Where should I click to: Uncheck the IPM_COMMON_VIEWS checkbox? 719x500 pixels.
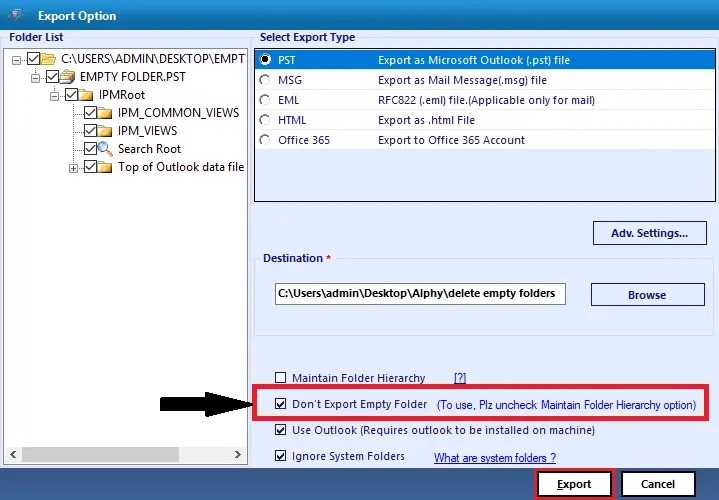click(90, 113)
